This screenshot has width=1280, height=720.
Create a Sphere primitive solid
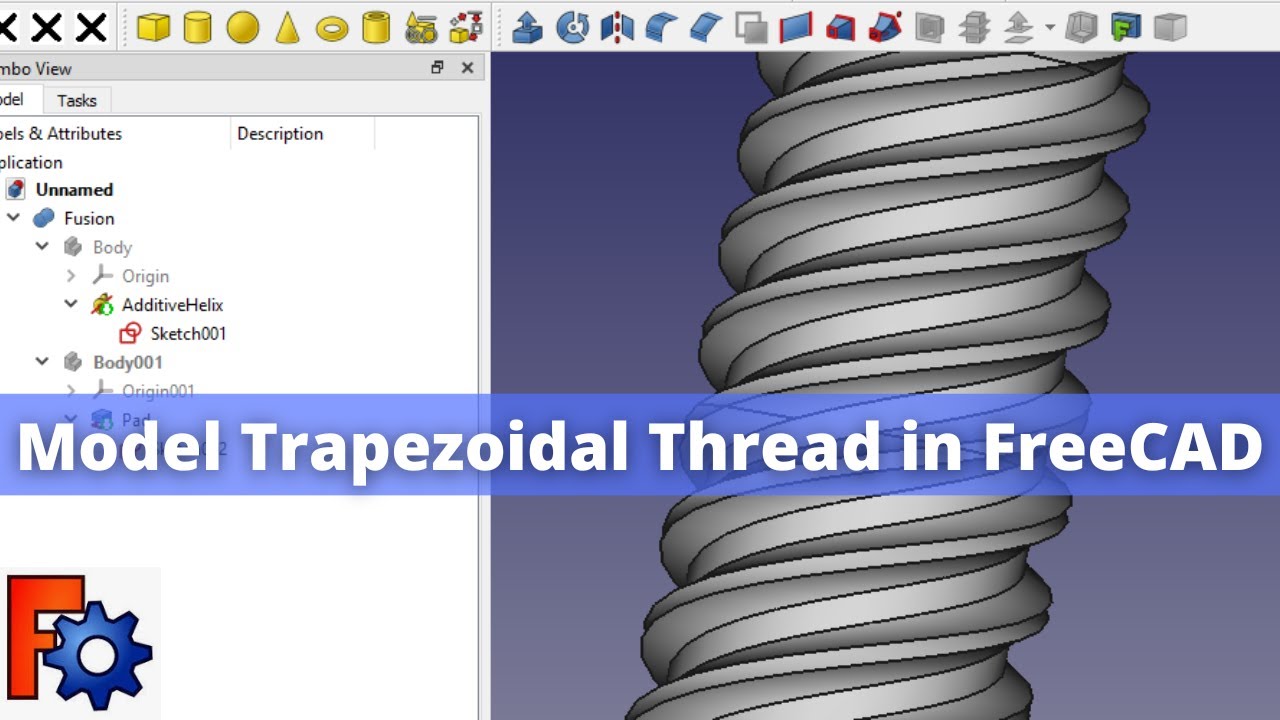[x=243, y=27]
